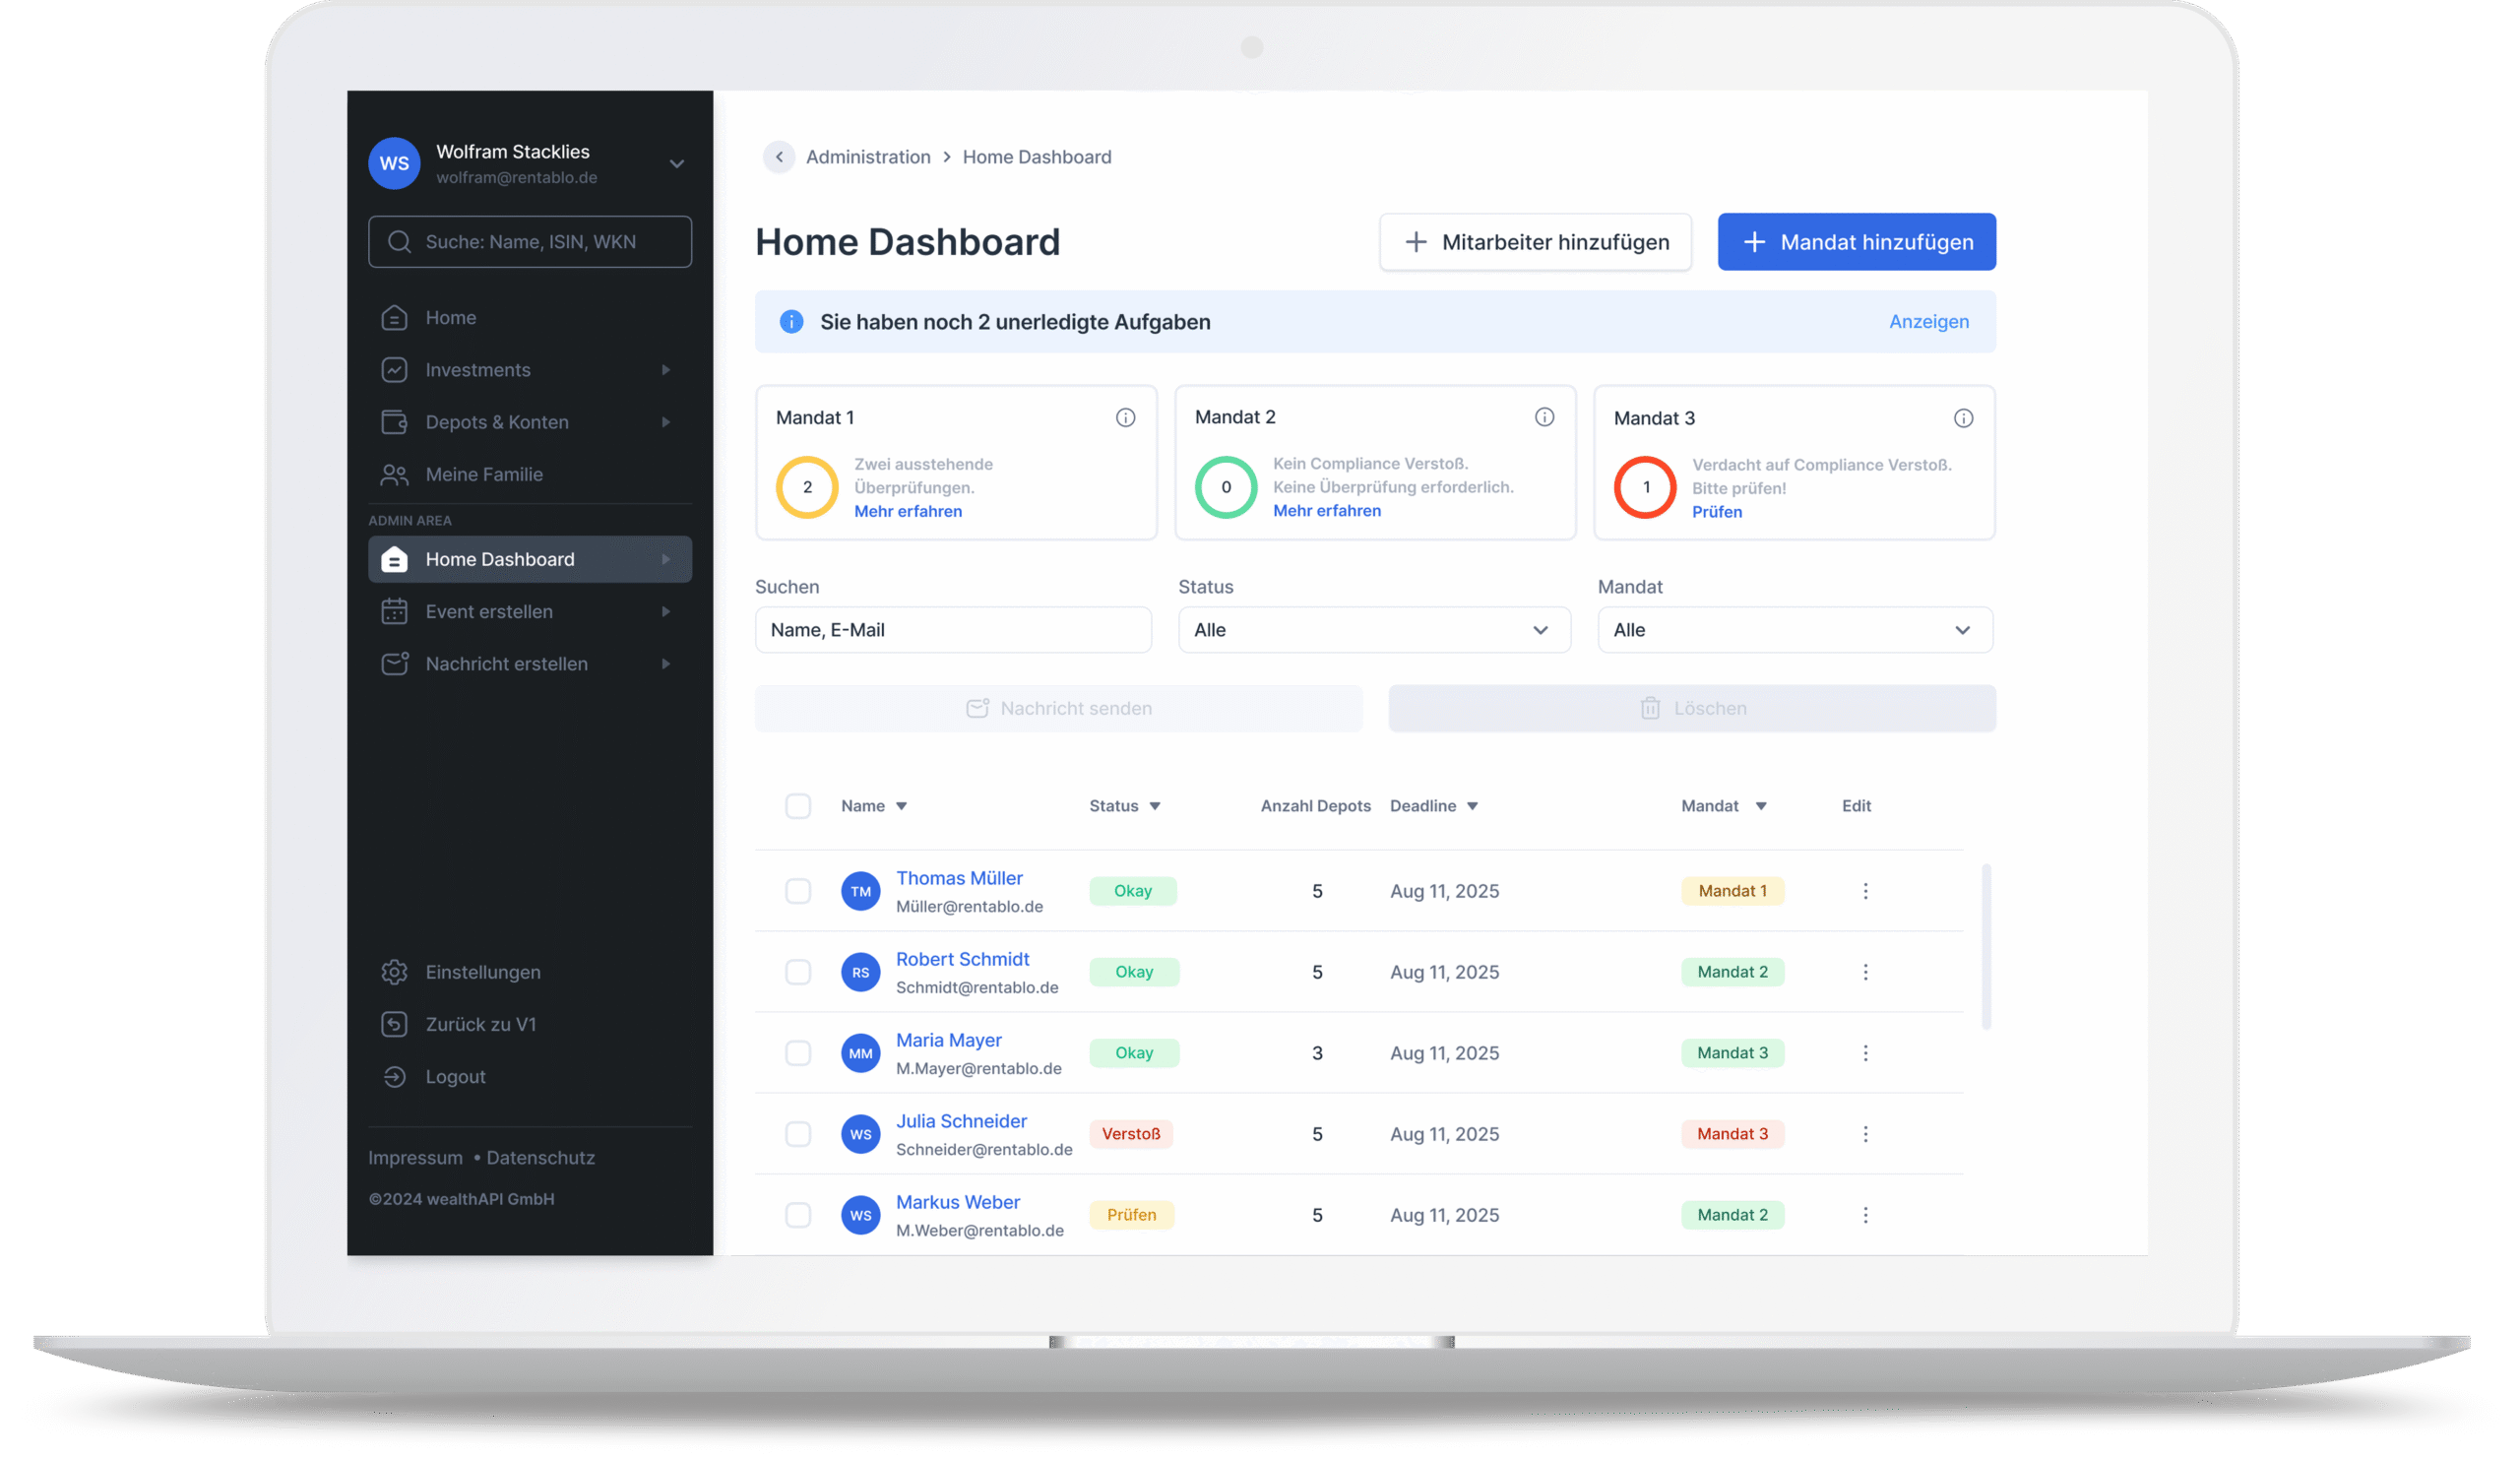Click the back arrow beside Administration breadcrumb
2520x1458 pixels.
coord(779,157)
